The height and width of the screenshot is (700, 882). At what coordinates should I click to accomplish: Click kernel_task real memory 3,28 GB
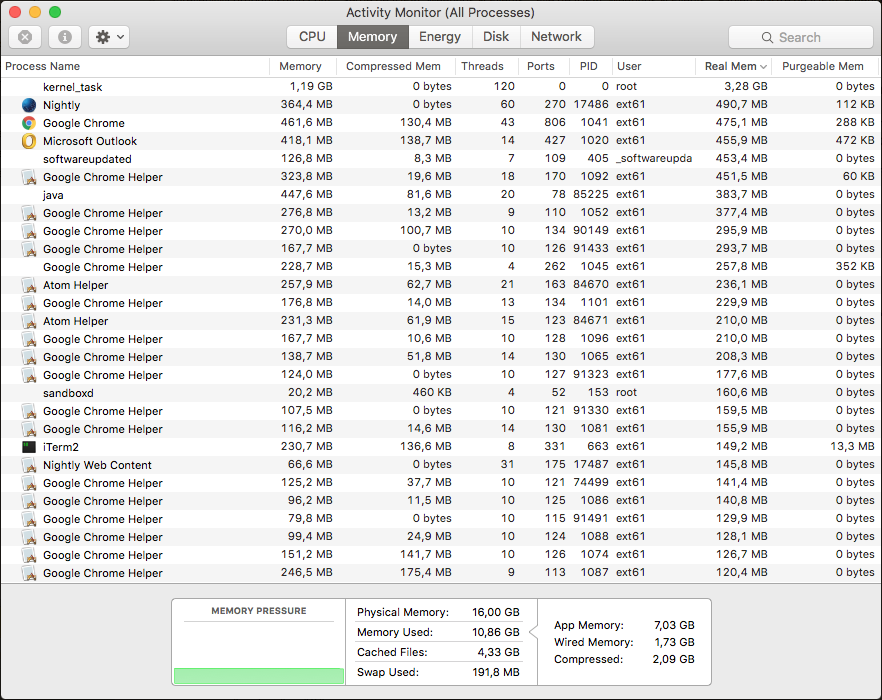(x=745, y=87)
